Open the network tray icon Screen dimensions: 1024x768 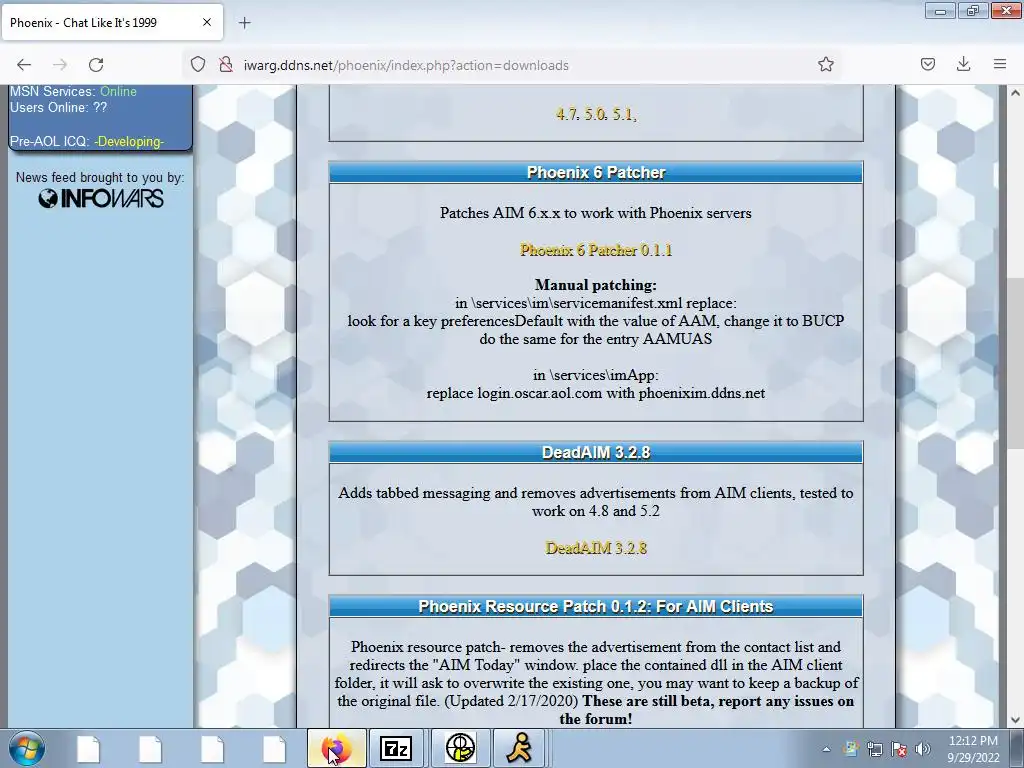[874, 749]
